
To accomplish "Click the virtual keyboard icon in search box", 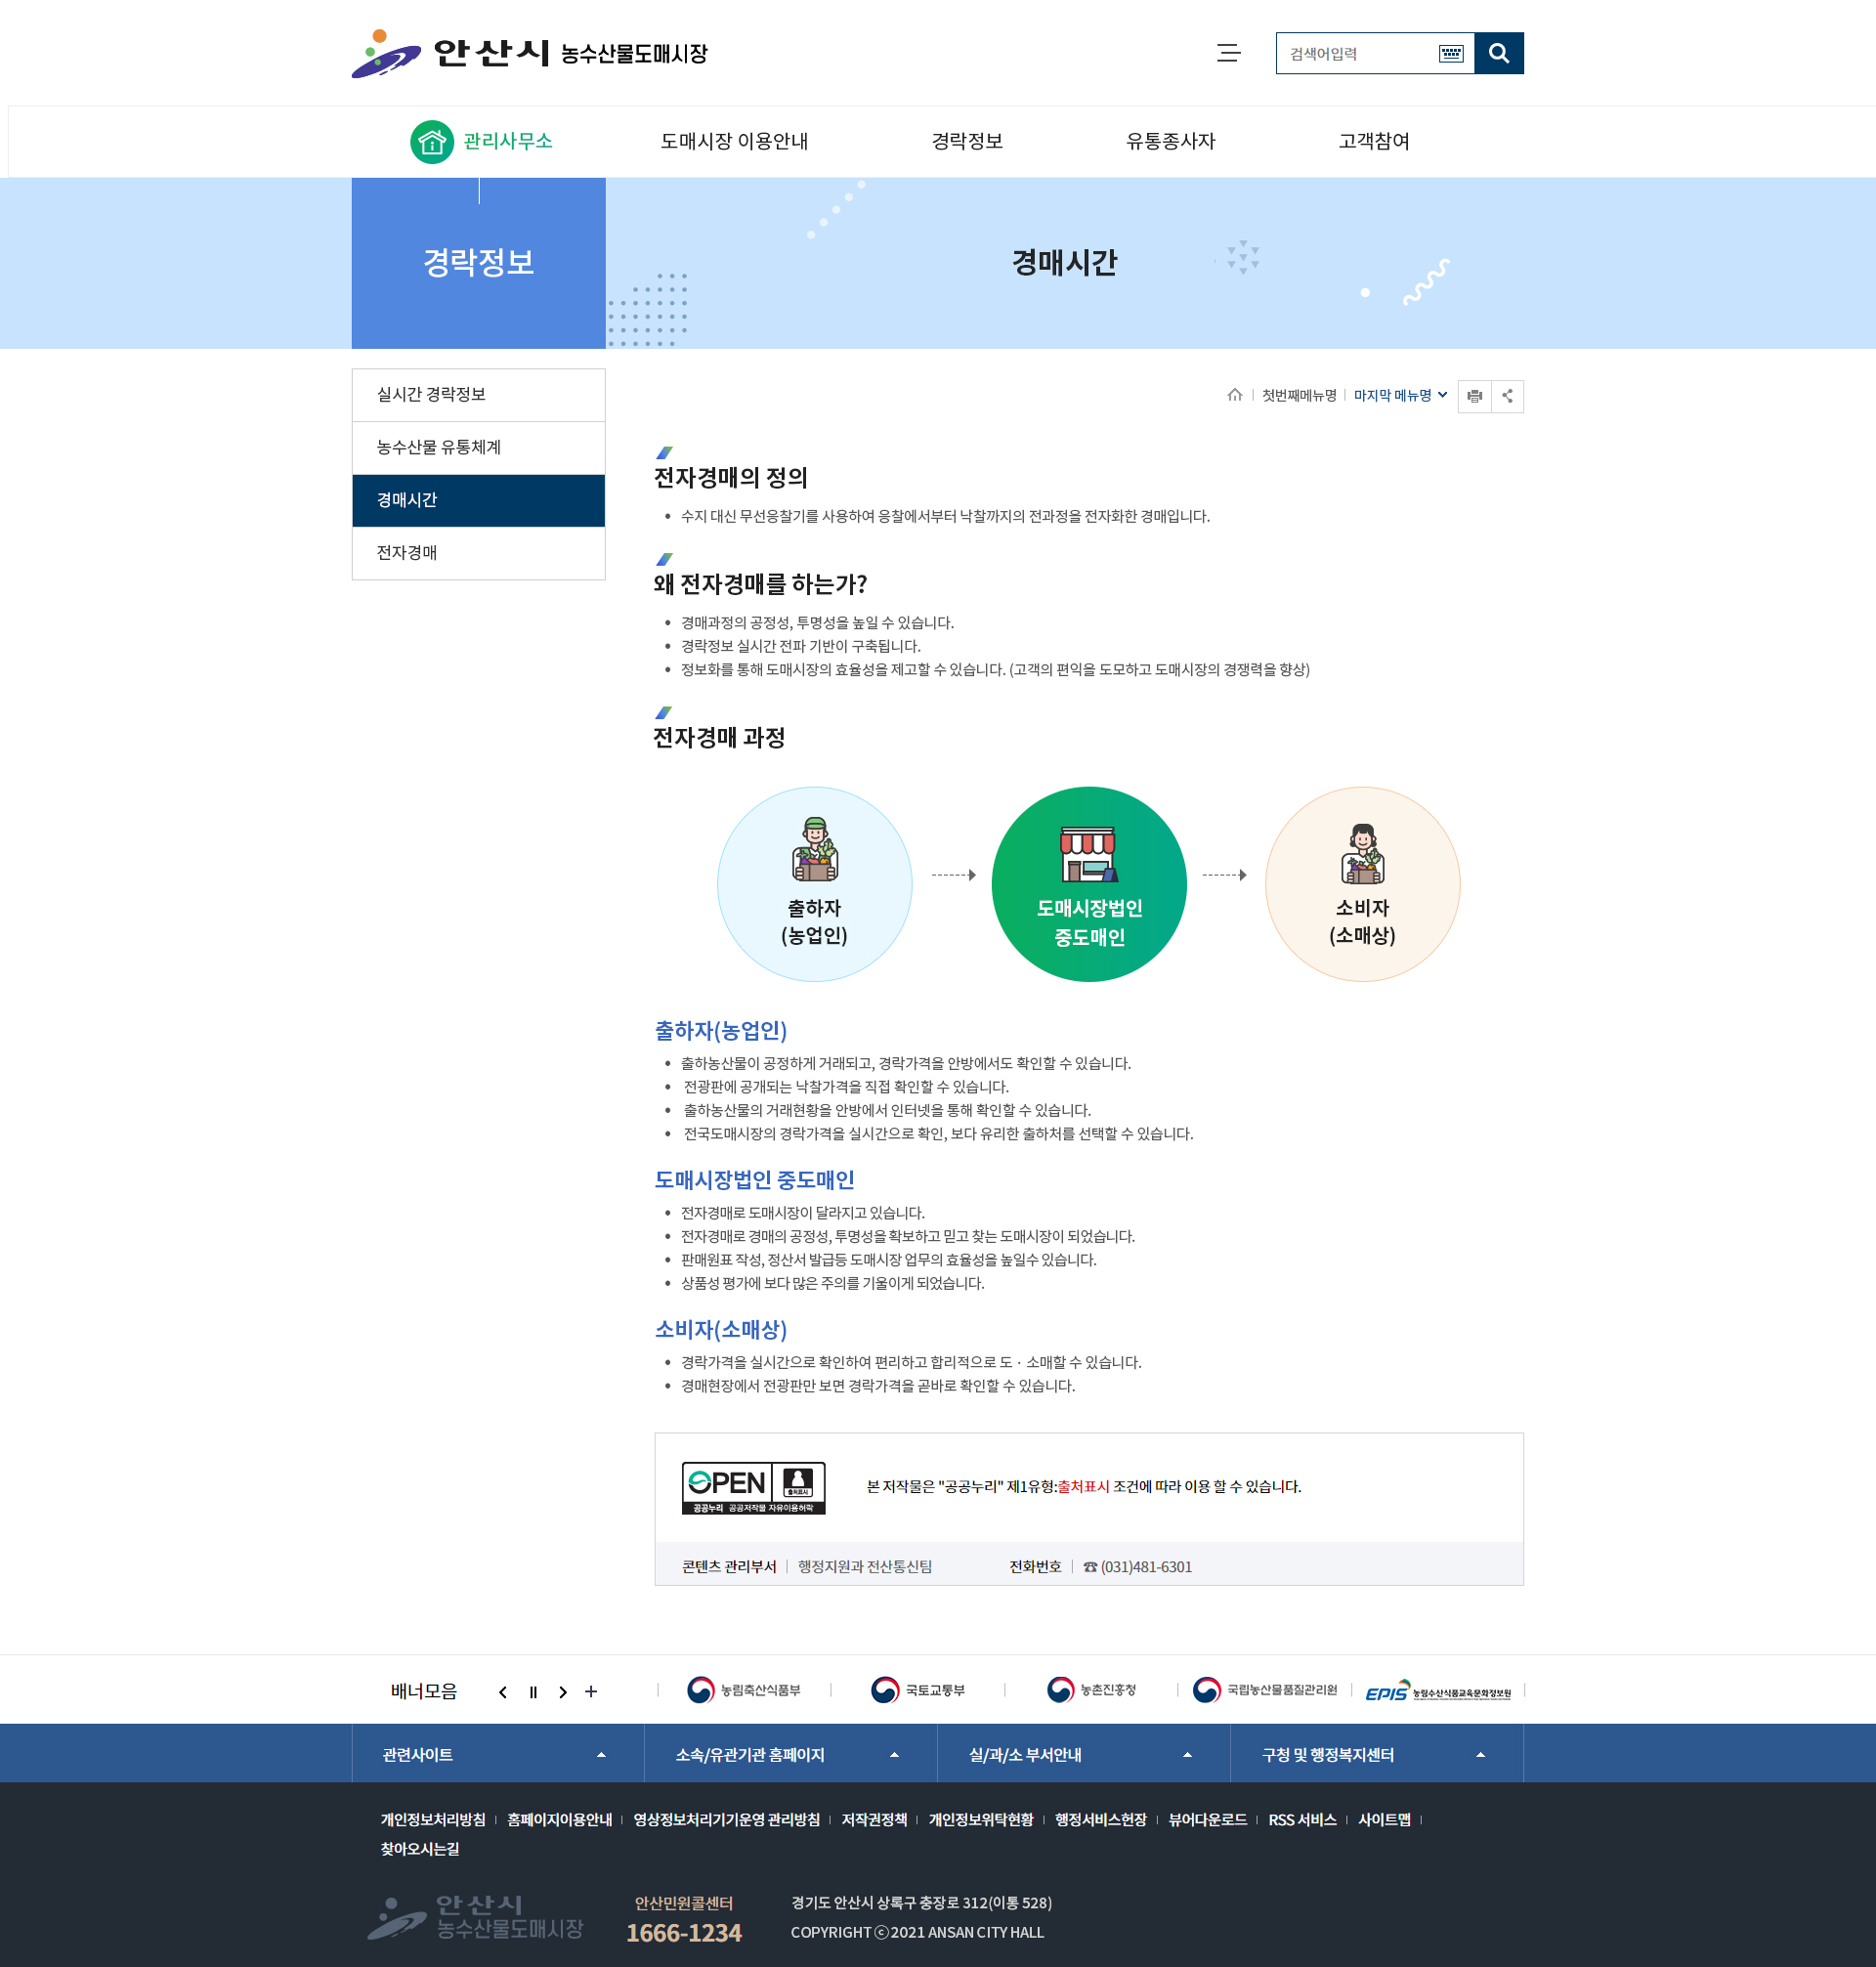I will click(1450, 53).
